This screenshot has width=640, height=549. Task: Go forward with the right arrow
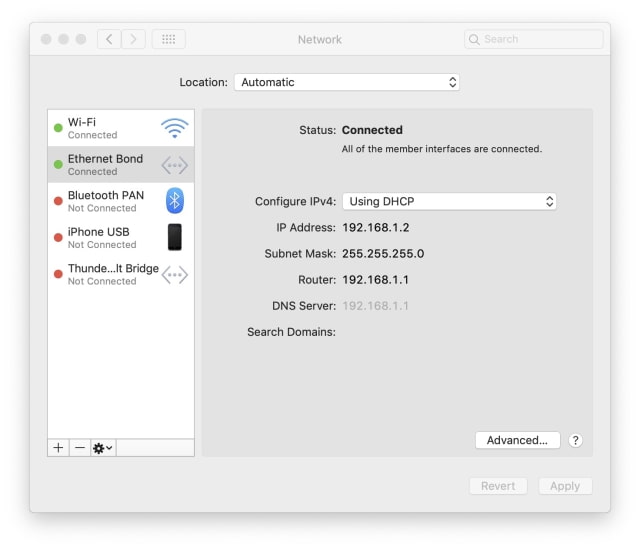[134, 39]
